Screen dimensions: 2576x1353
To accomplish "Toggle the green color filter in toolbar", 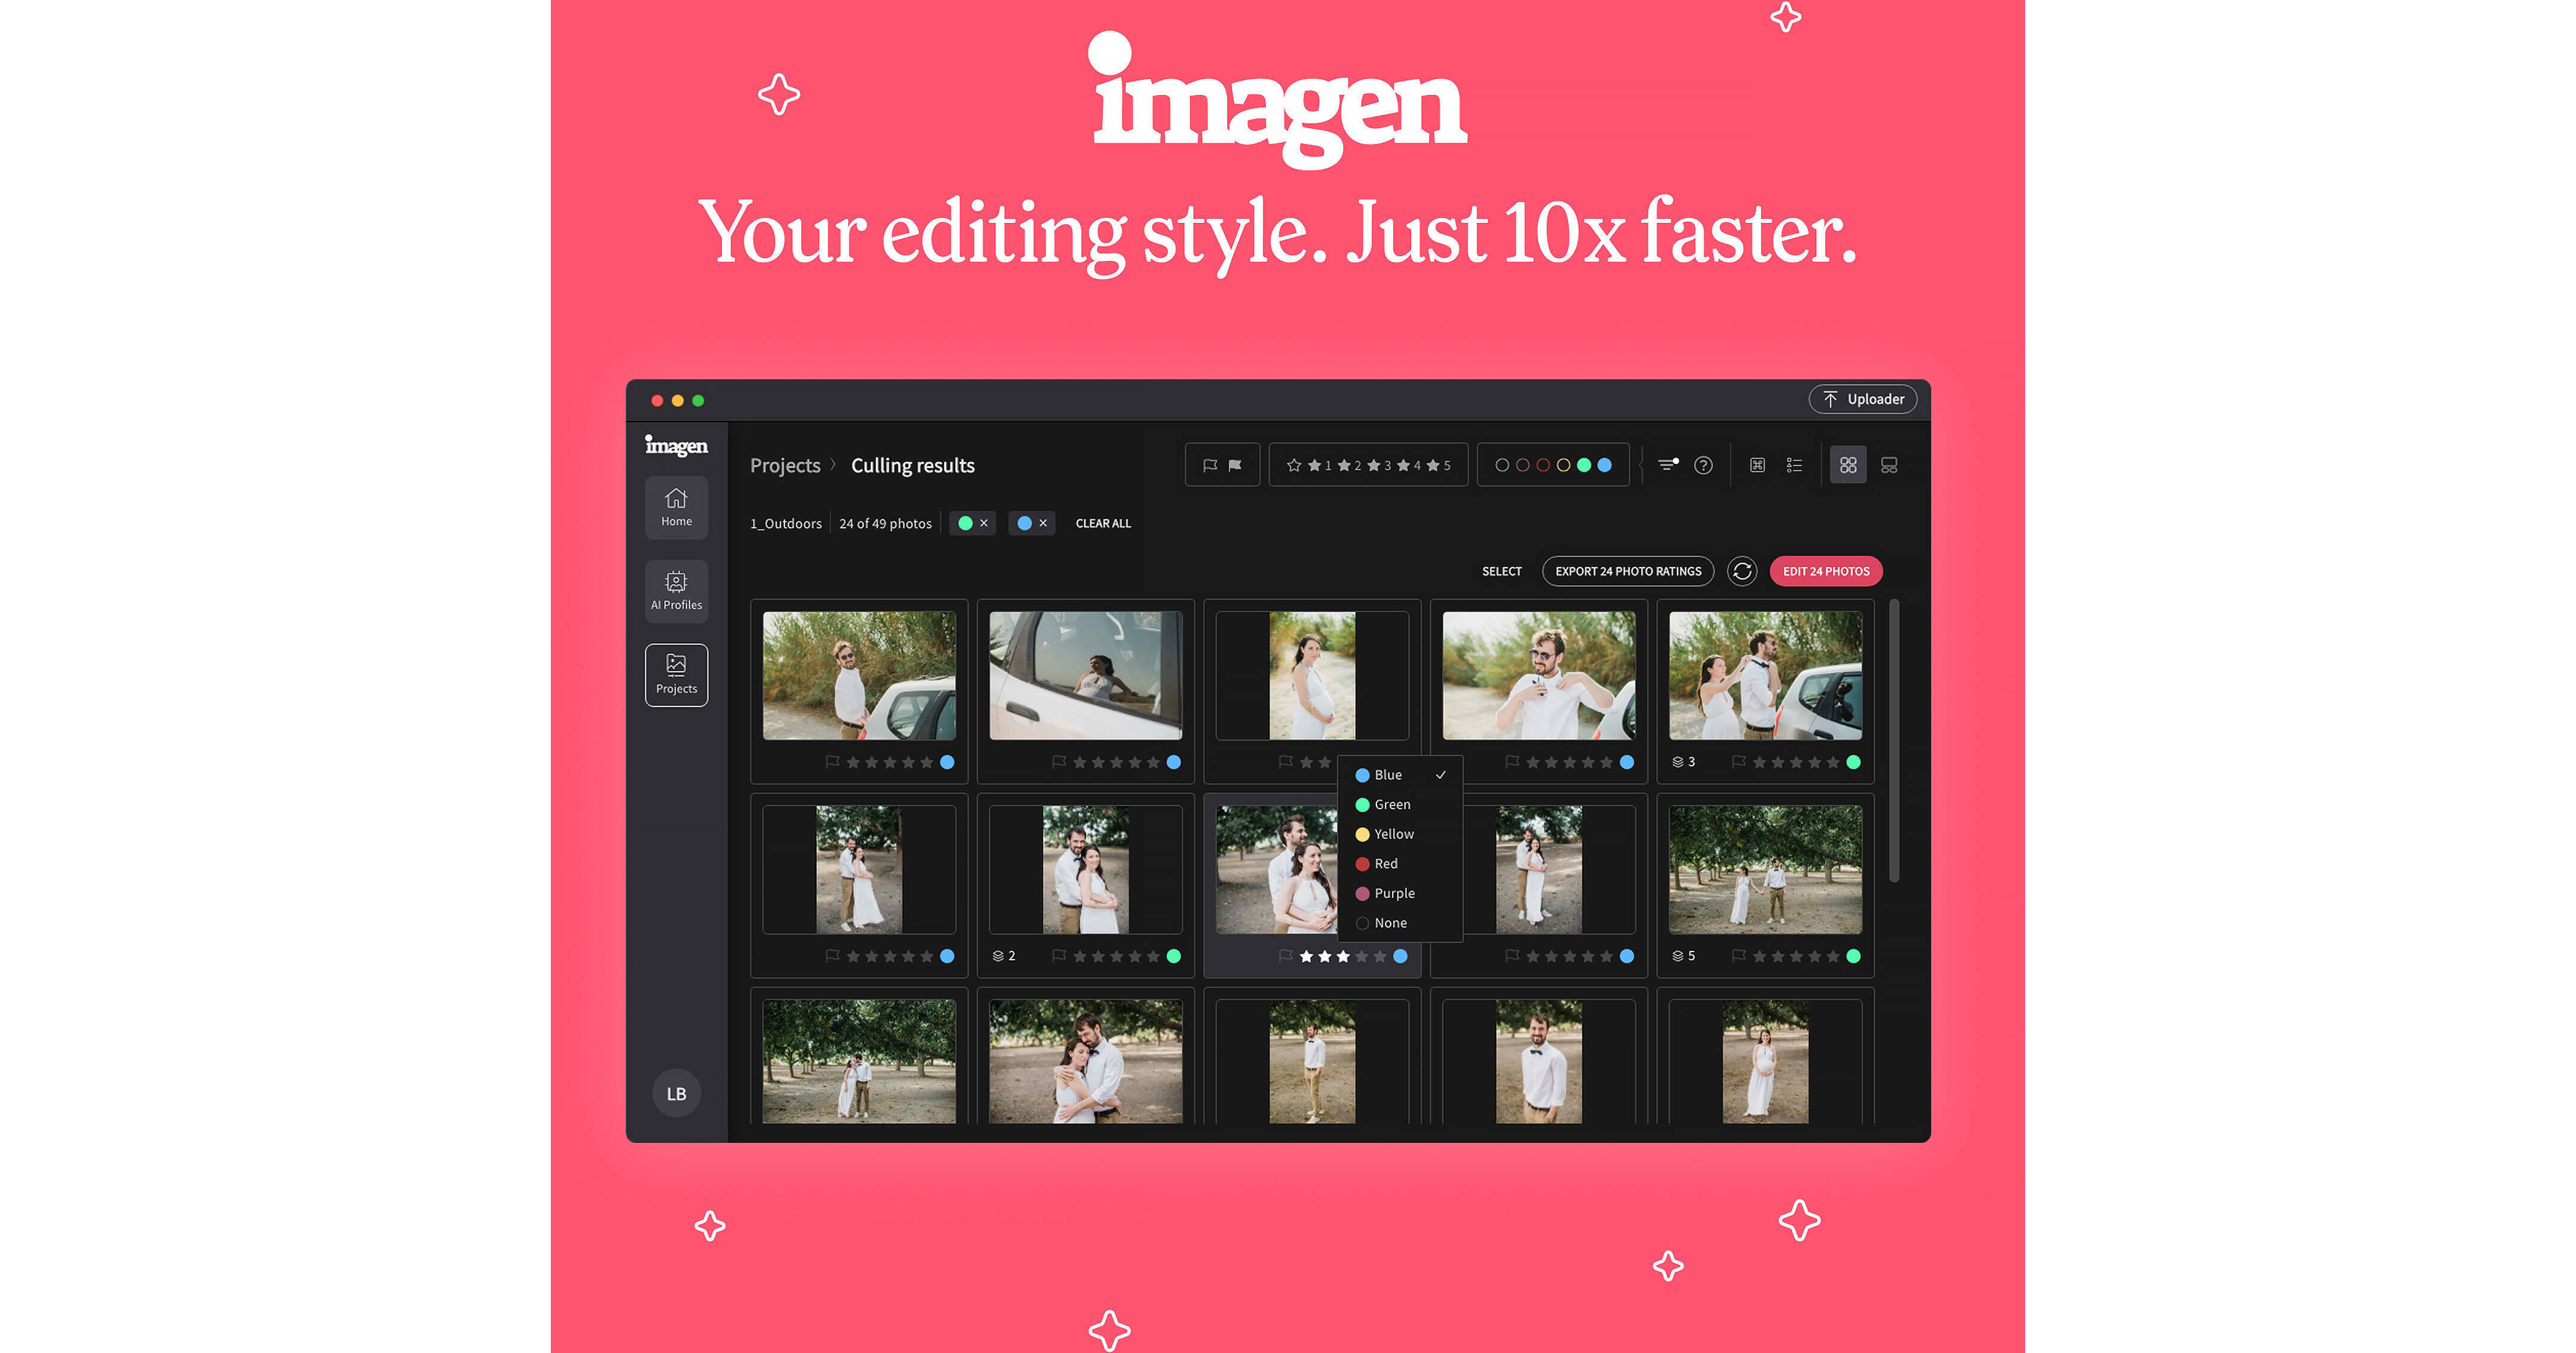I will point(1584,465).
